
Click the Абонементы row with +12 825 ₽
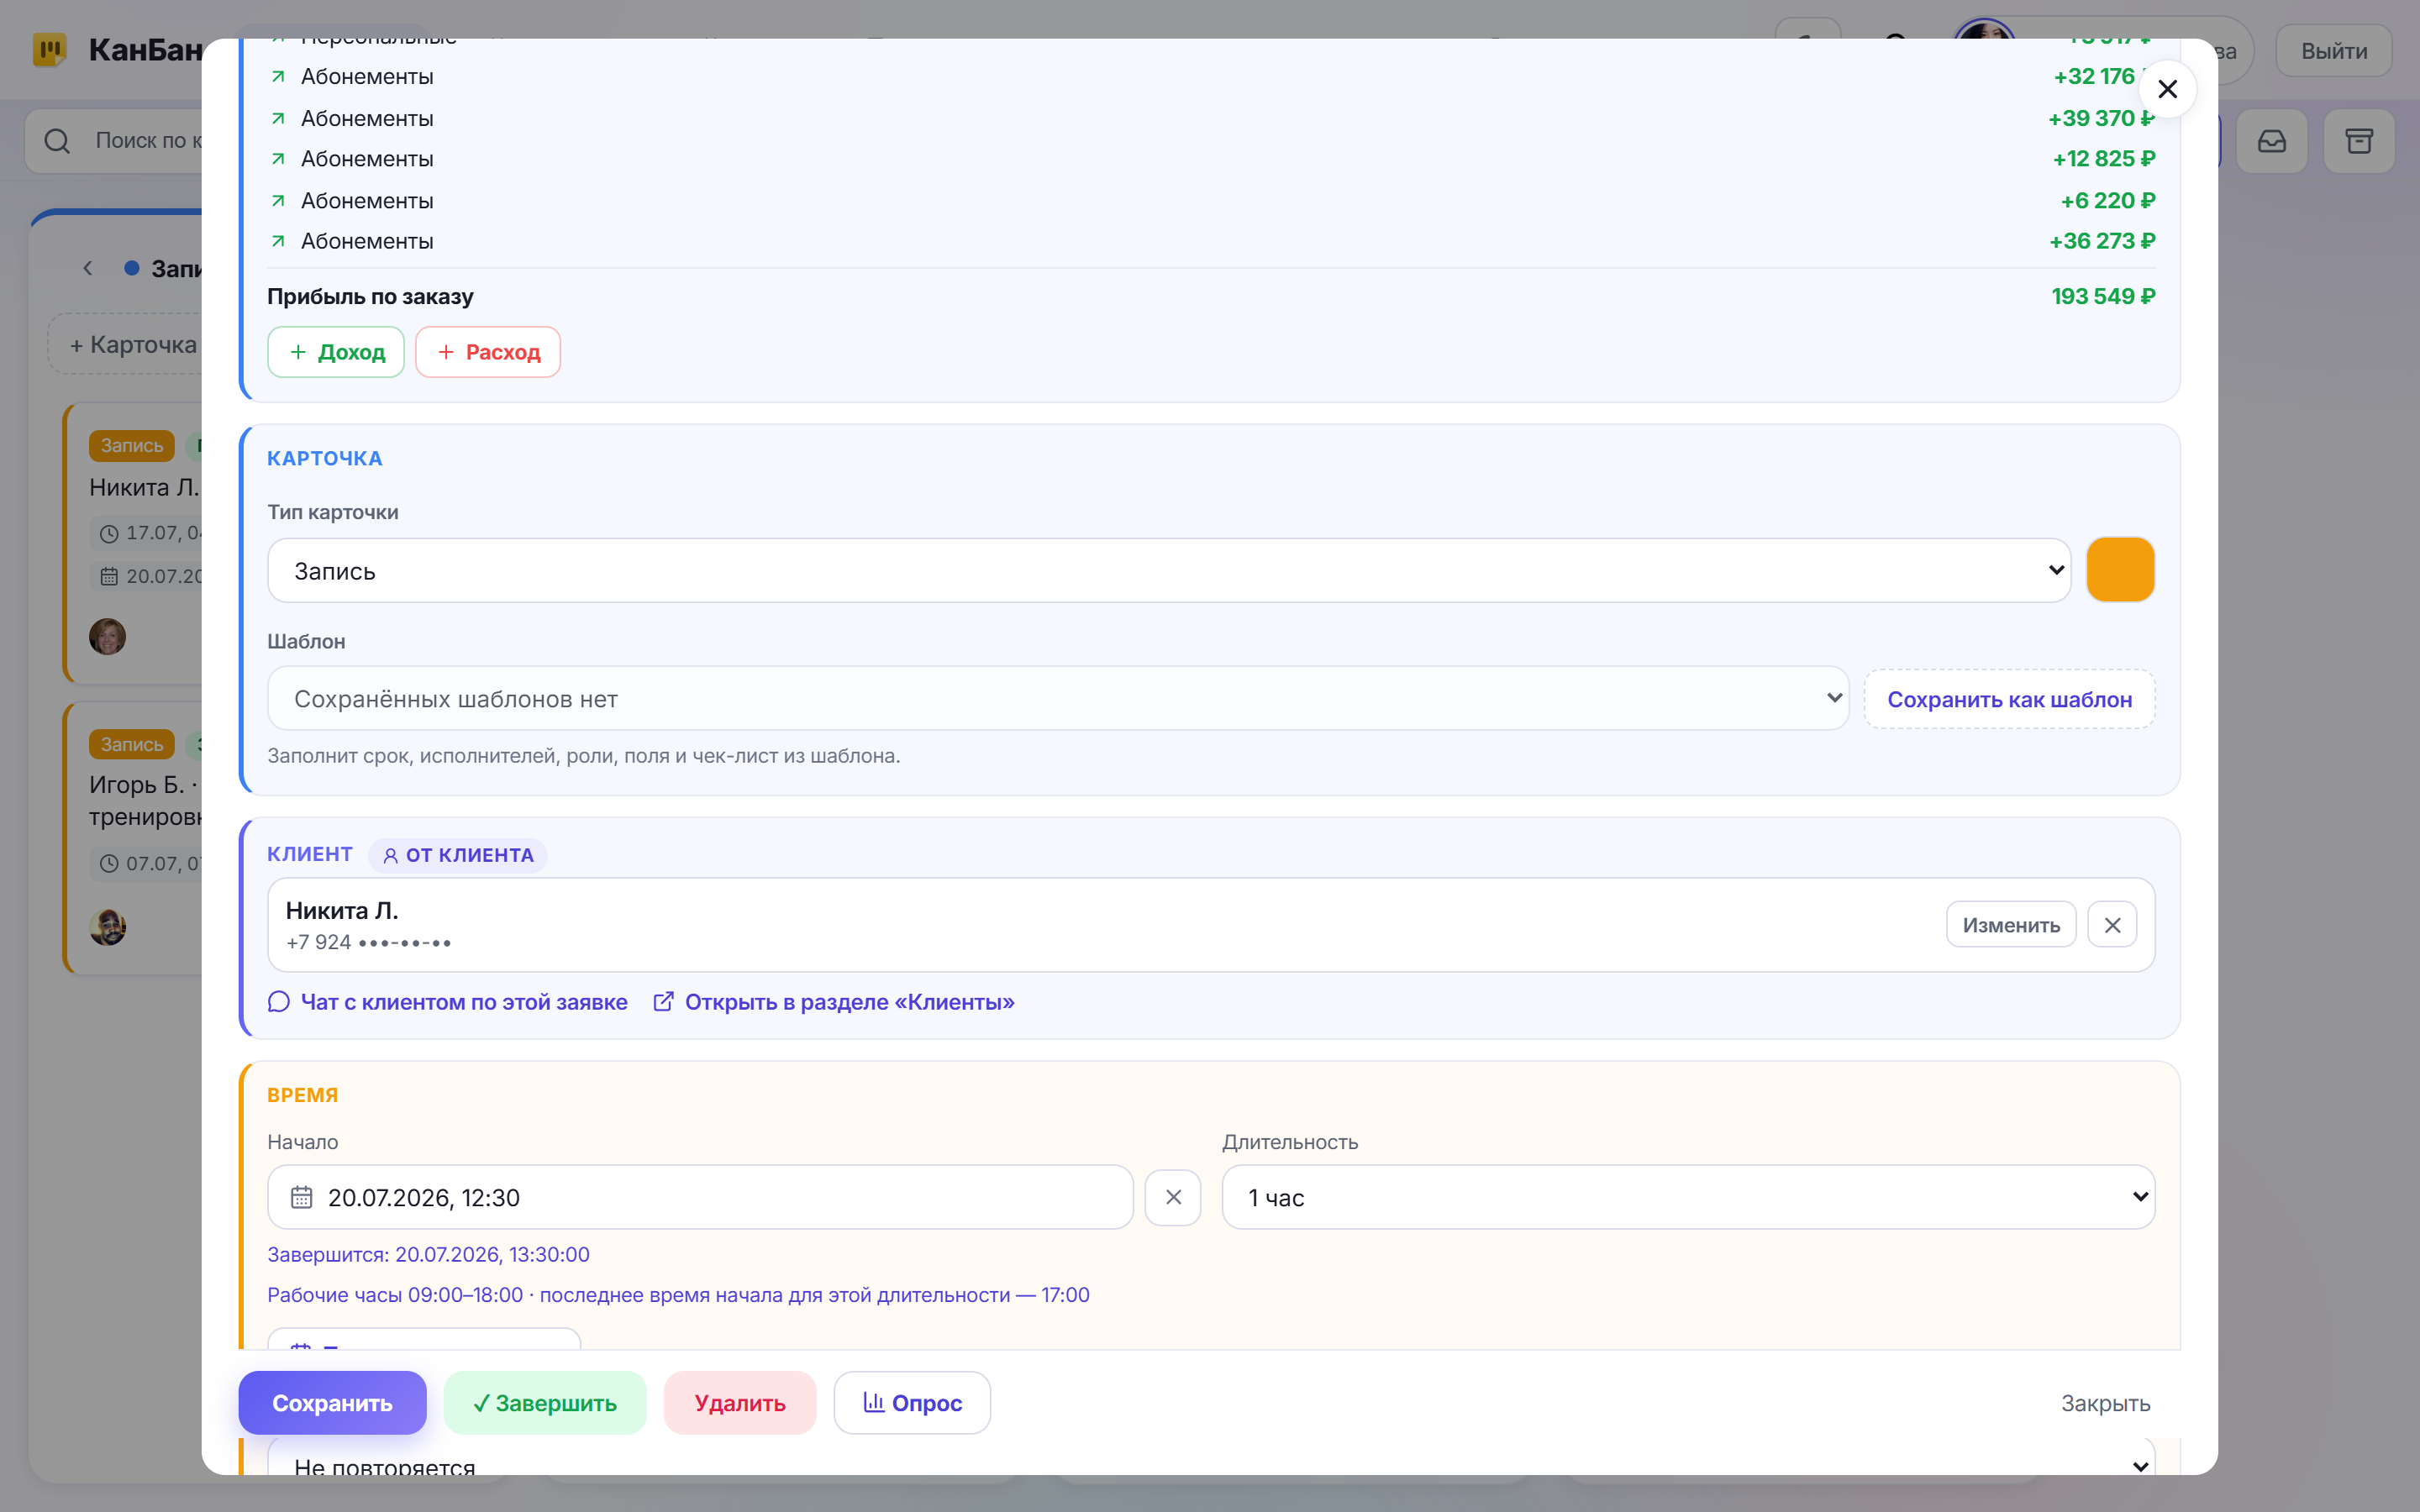click(x=1211, y=159)
